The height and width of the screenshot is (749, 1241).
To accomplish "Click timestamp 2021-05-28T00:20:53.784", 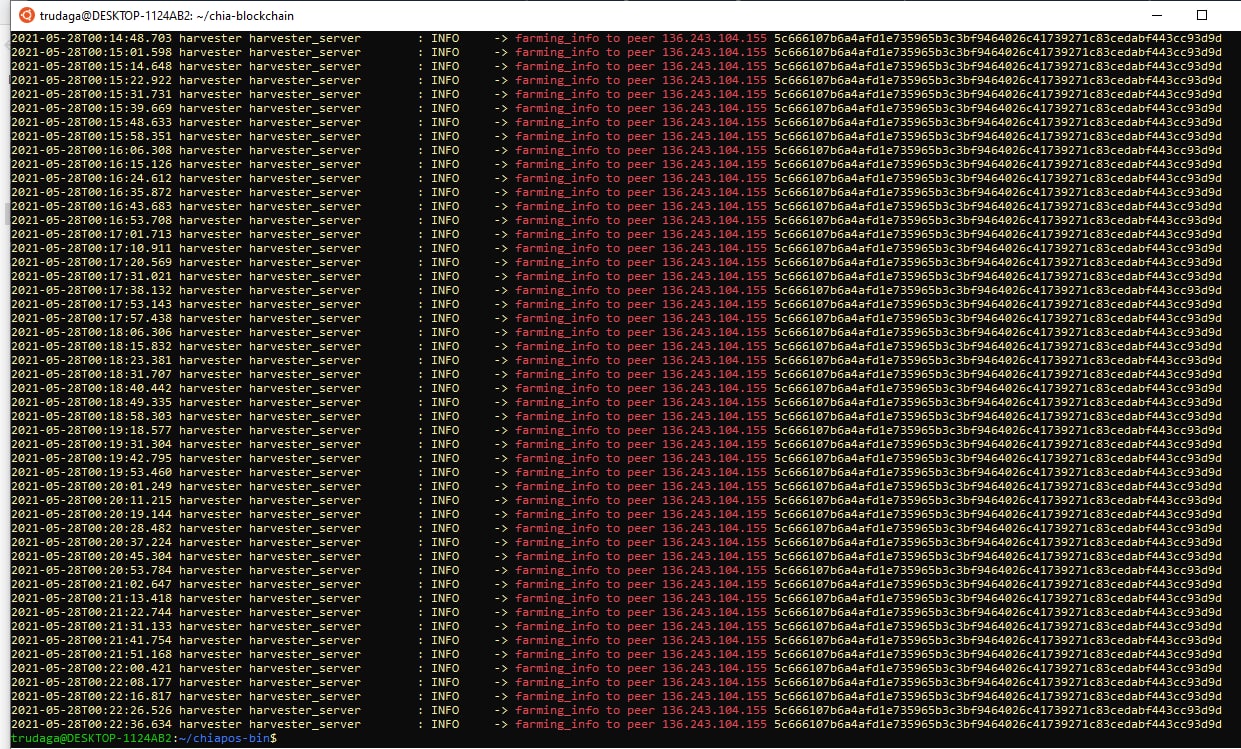I will coord(91,570).
